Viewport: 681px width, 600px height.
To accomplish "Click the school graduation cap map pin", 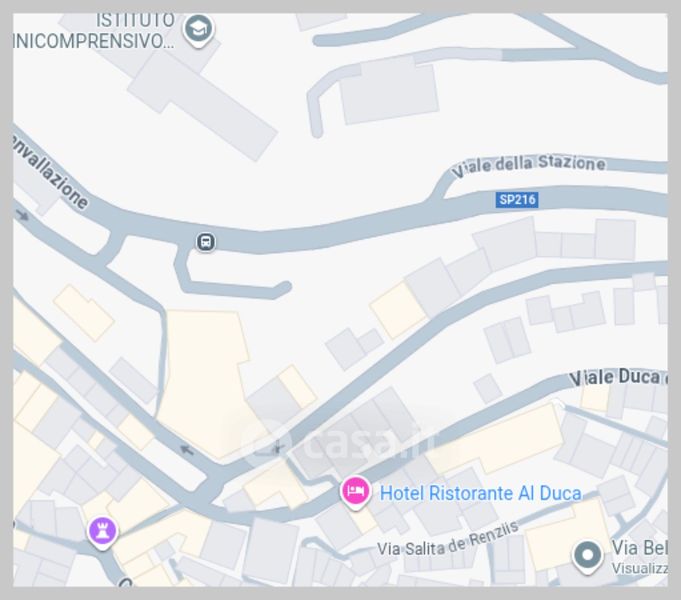I will (198, 30).
